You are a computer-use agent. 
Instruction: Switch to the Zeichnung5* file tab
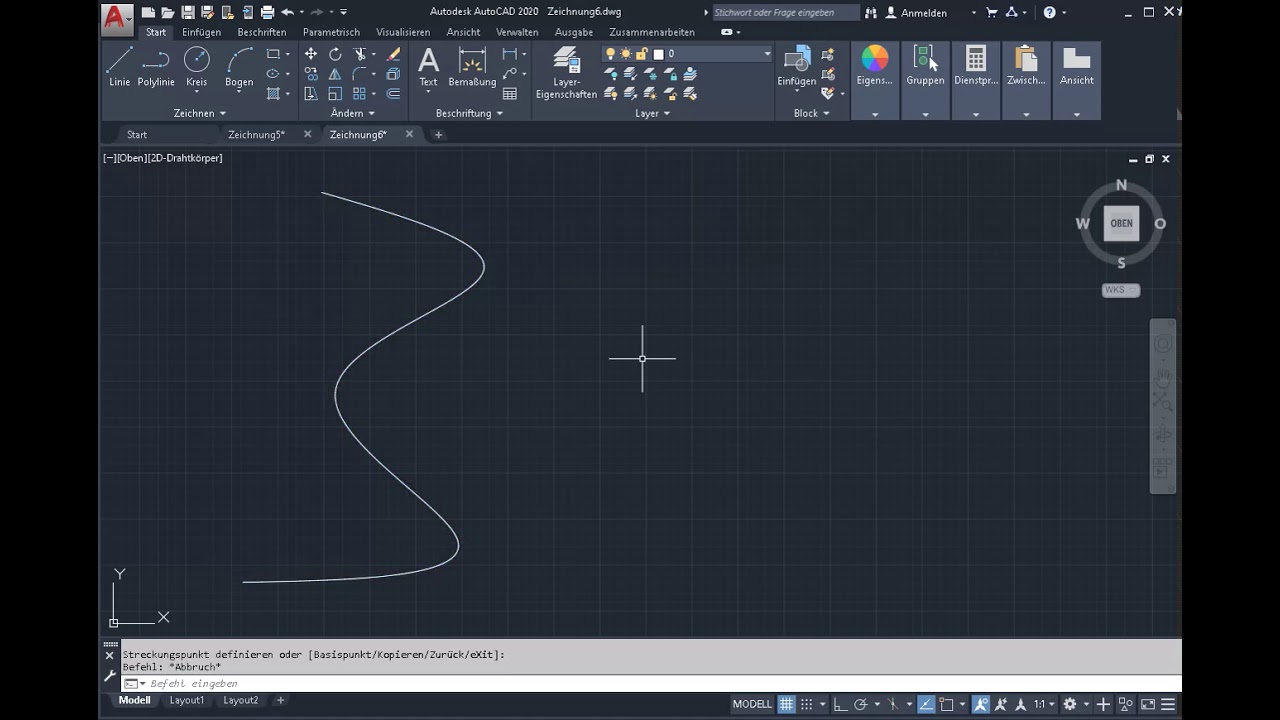[x=256, y=134]
